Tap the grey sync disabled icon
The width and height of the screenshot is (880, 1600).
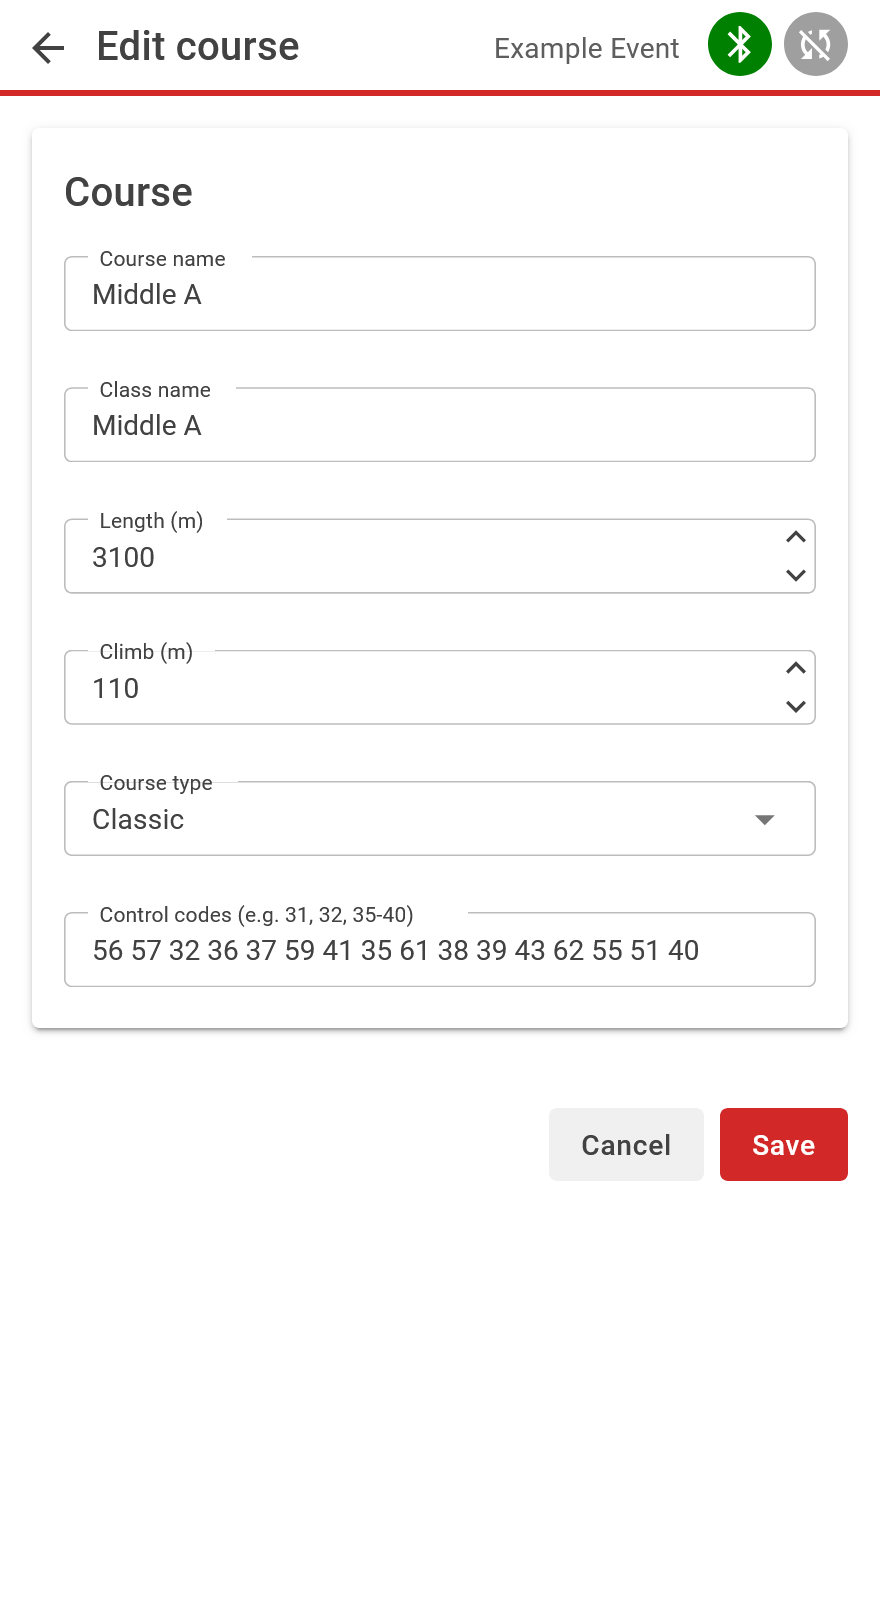pyautogui.click(x=816, y=44)
